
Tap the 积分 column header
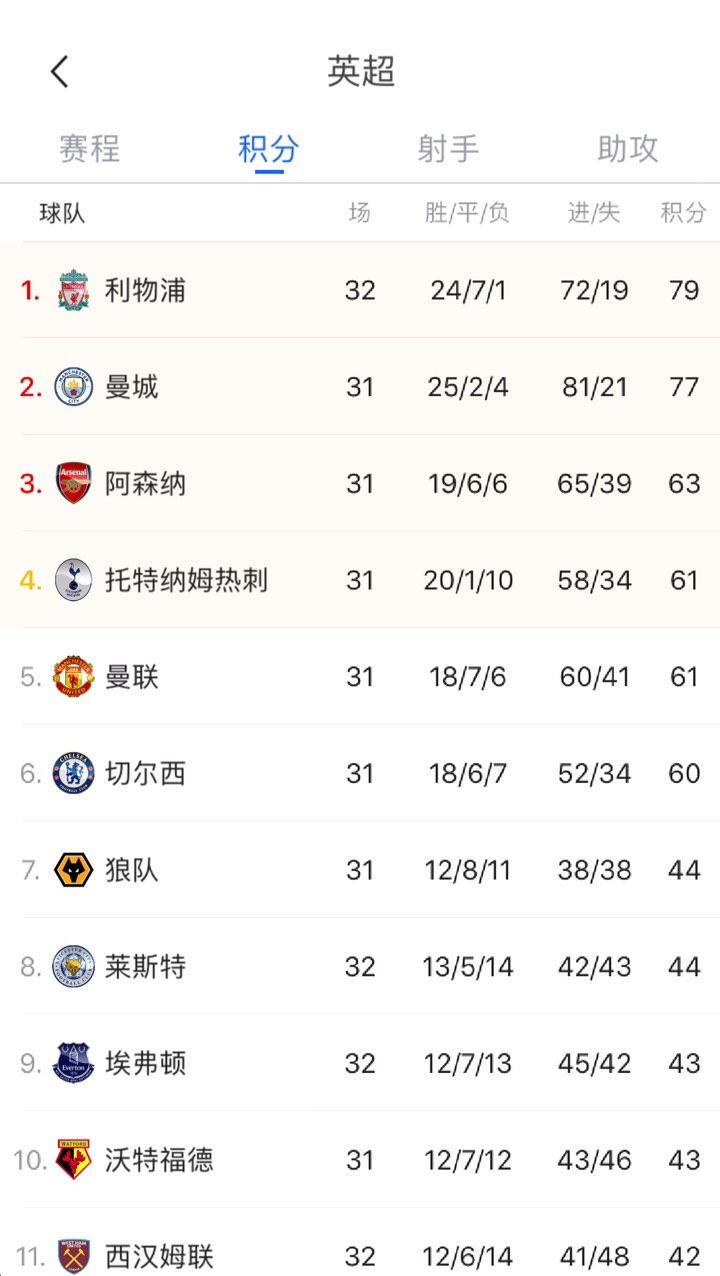(683, 212)
